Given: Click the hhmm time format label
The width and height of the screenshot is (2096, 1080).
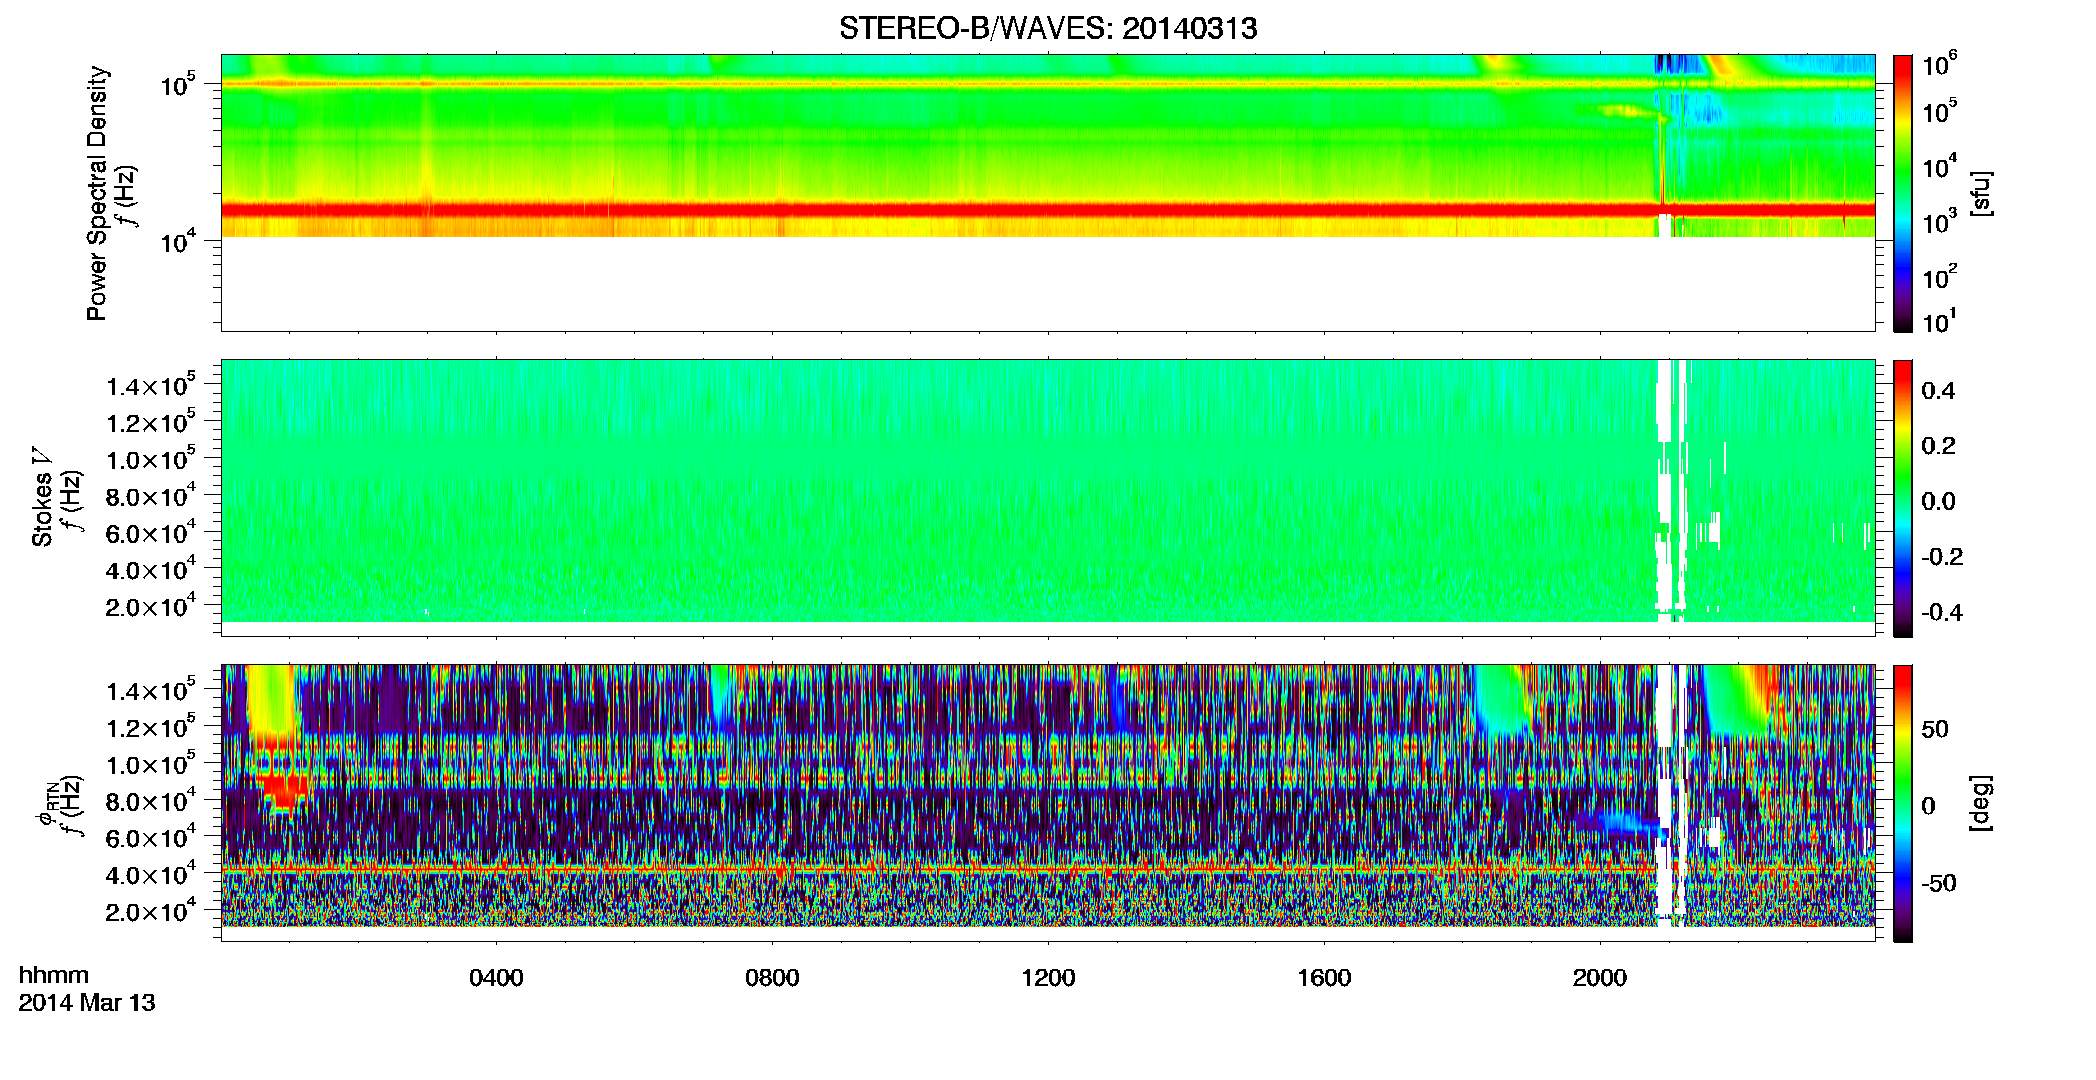Looking at the screenshot, I should tap(54, 976).
